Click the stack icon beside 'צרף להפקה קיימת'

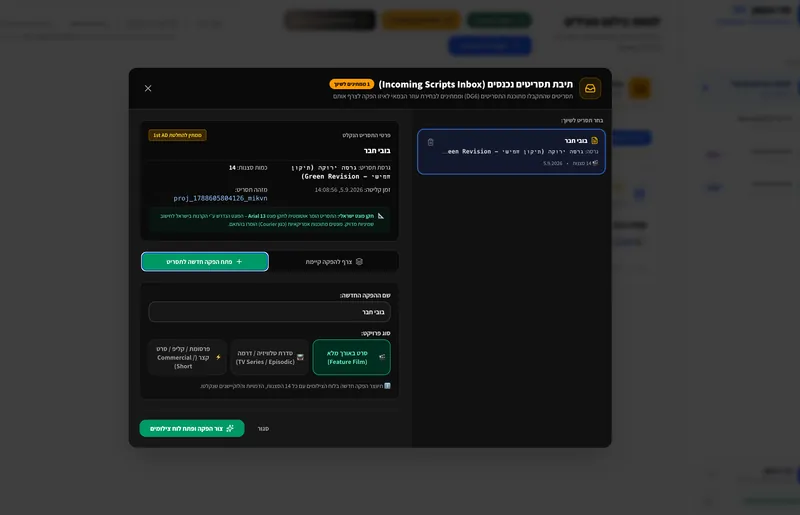click(359, 262)
